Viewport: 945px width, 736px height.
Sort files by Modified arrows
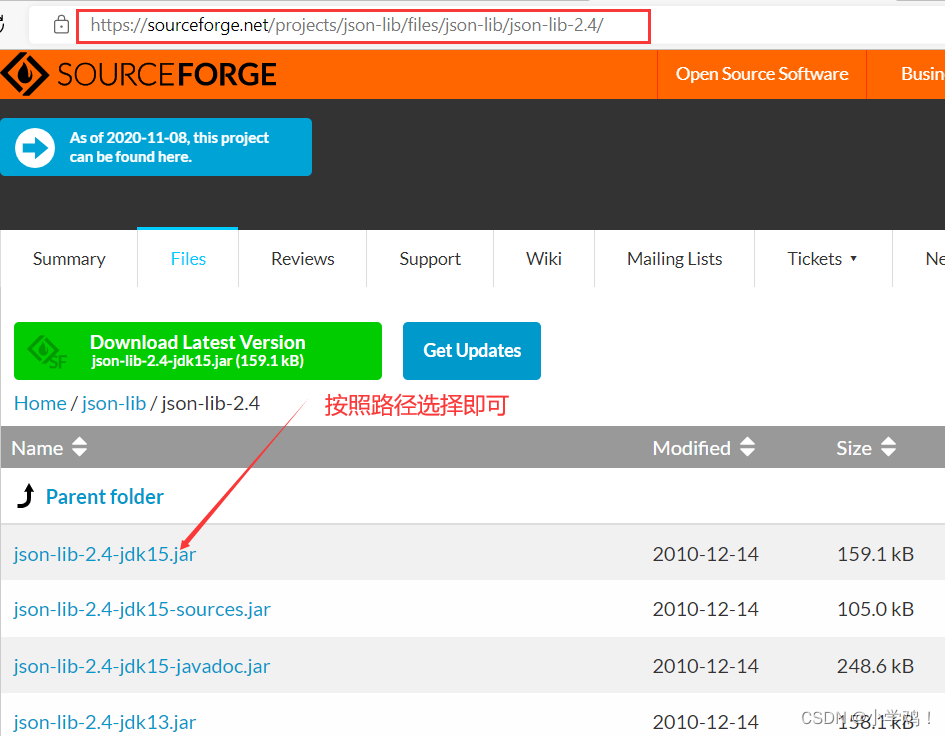[747, 447]
